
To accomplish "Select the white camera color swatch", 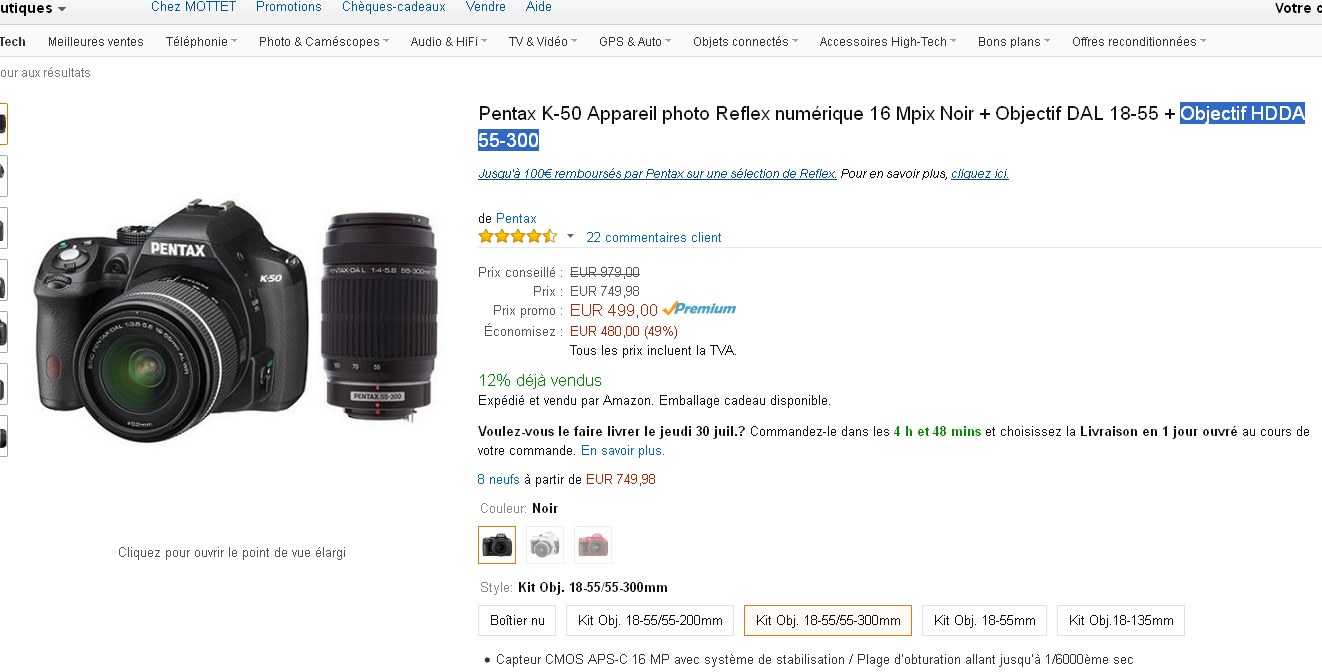I will pos(545,545).
